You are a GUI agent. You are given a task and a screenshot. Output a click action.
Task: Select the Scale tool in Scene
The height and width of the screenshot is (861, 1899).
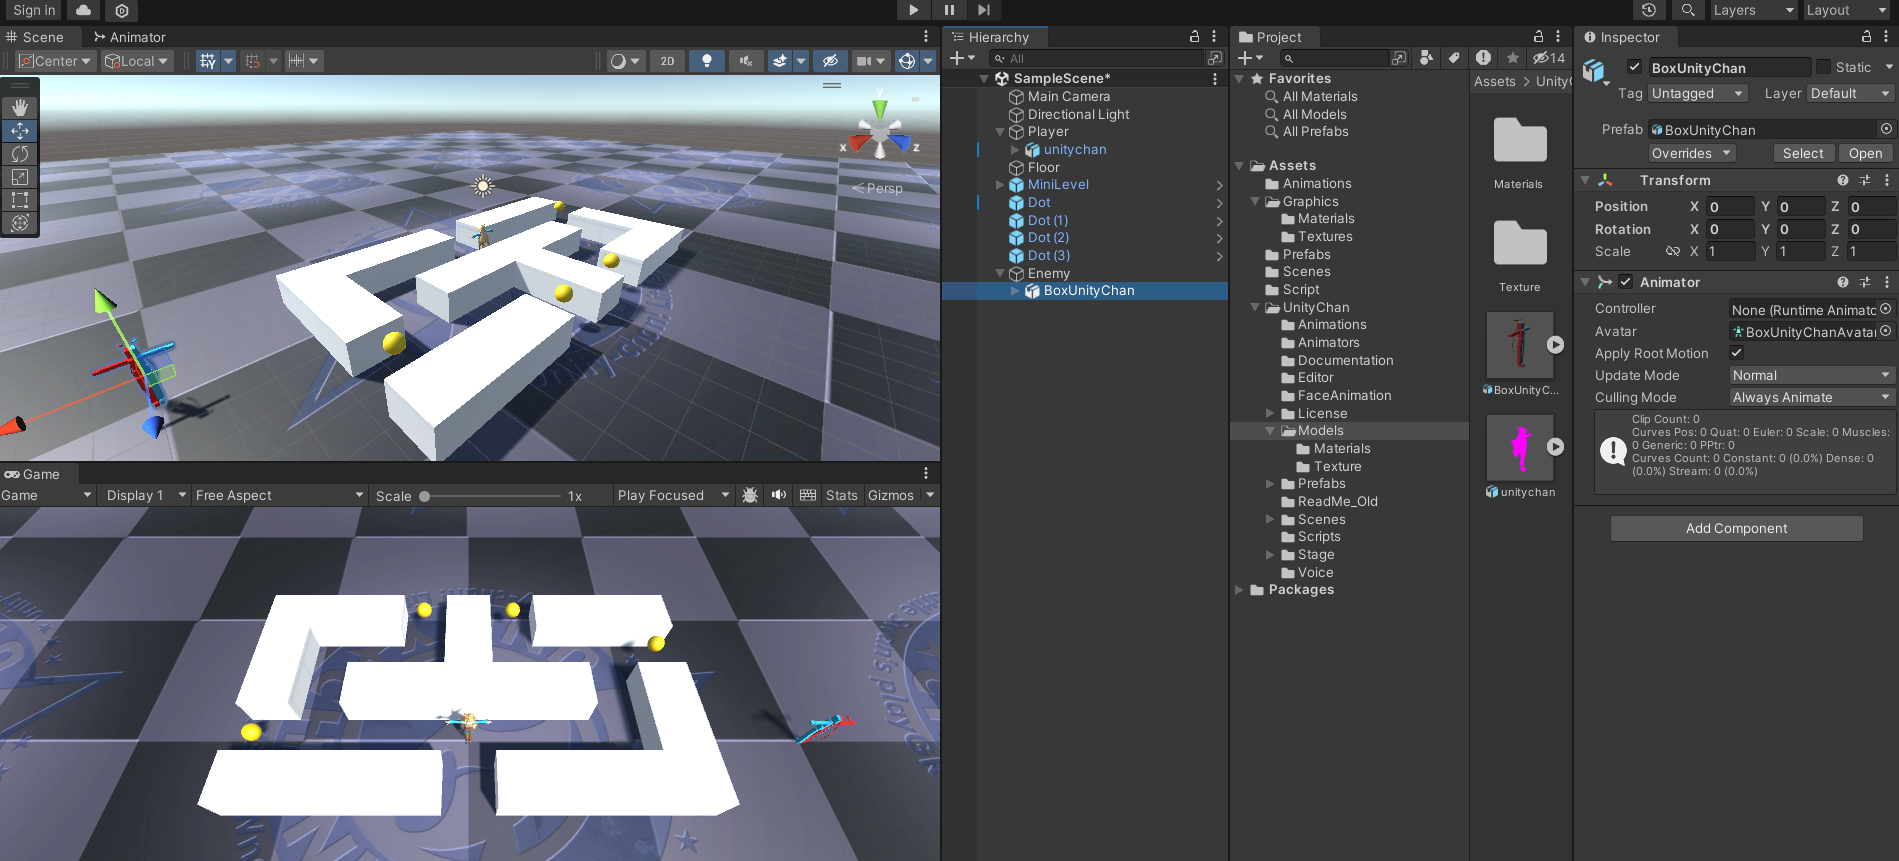[20, 176]
